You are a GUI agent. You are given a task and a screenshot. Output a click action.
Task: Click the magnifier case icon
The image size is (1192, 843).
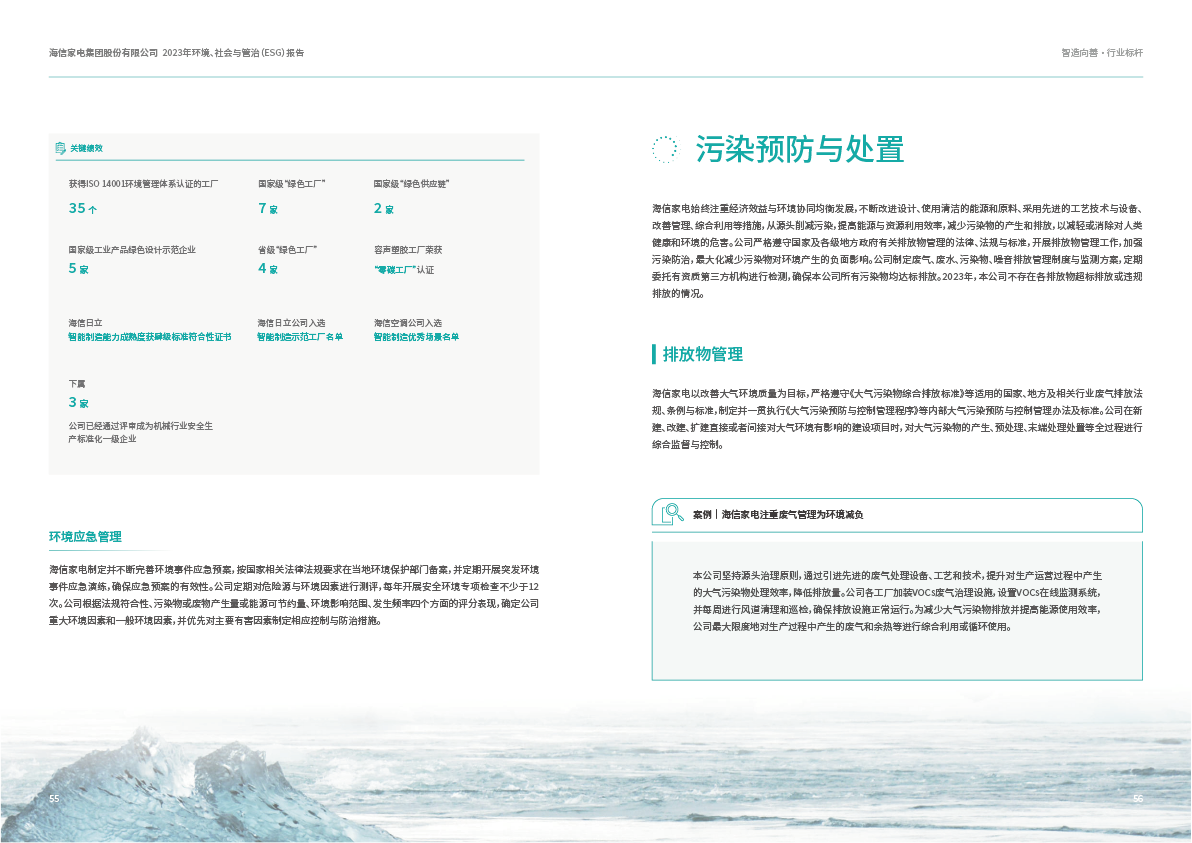pyautogui.click(x=668, y=514)
